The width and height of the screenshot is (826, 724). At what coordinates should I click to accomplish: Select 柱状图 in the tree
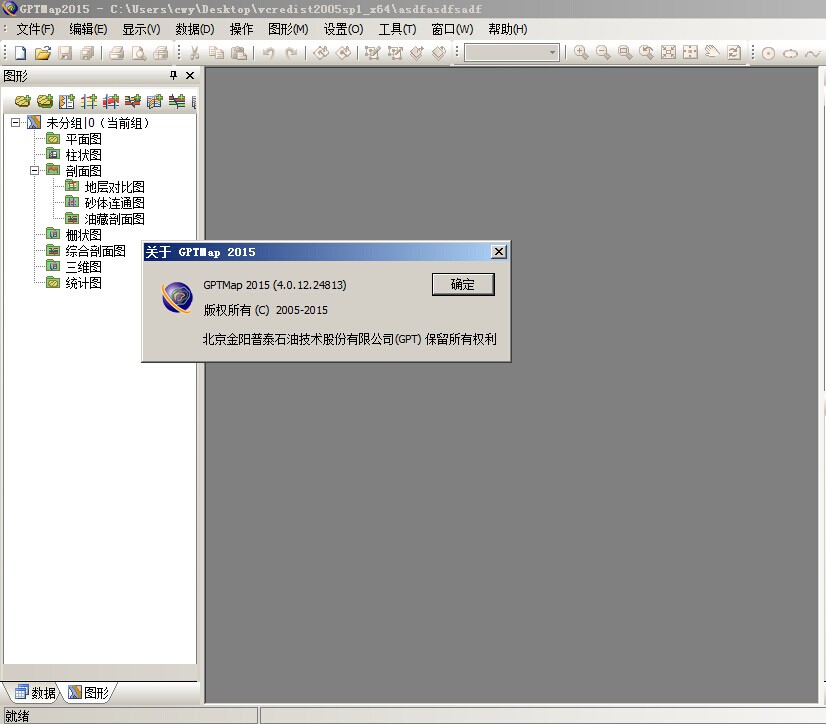point(83,155)
